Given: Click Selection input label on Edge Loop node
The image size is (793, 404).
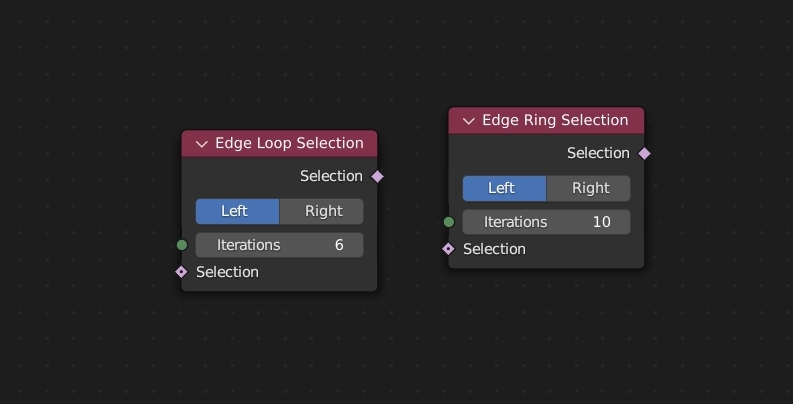Looking at the screenshot, I should coord(228,272).
